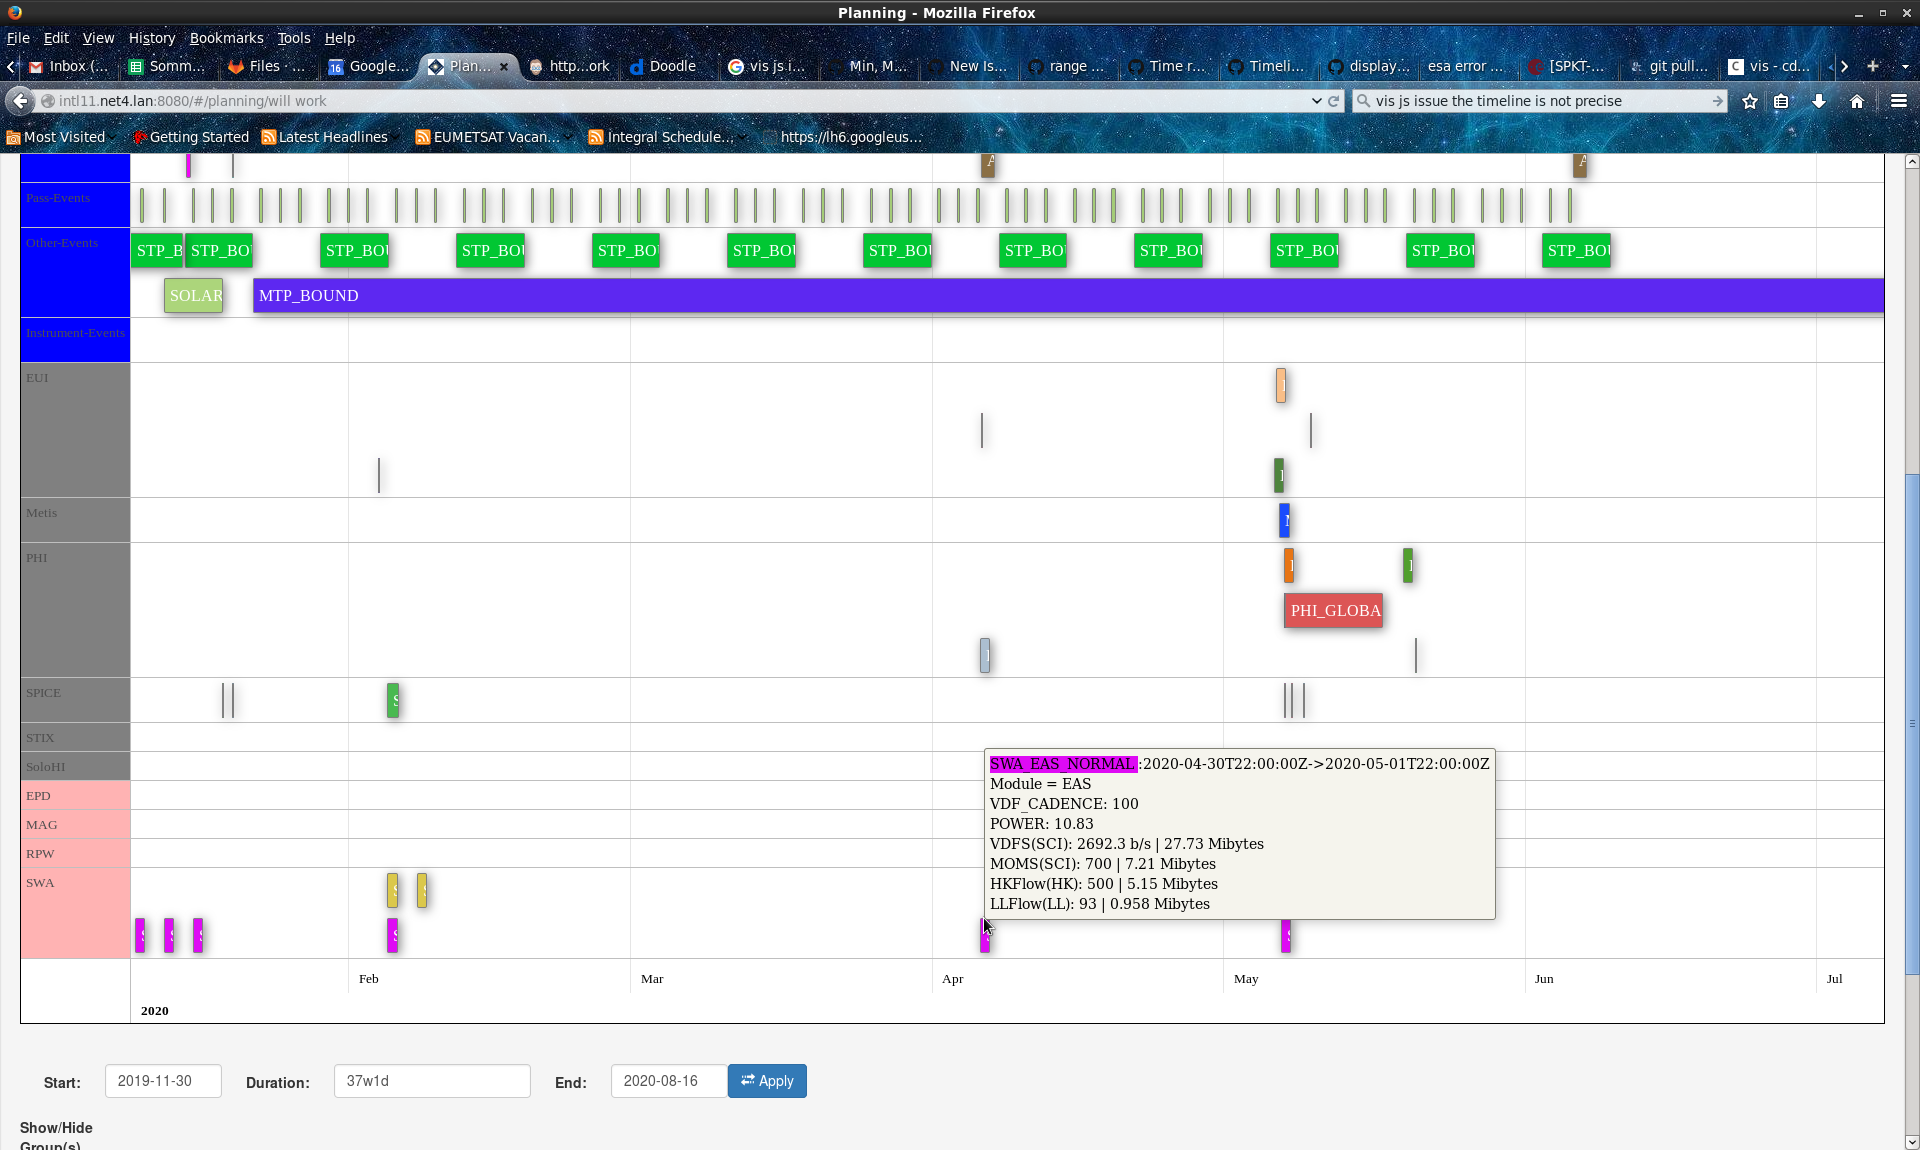Screen dimensions: 1920x1150
Task: Open the bookmarks list icon
Action: tap(1781, 101)
